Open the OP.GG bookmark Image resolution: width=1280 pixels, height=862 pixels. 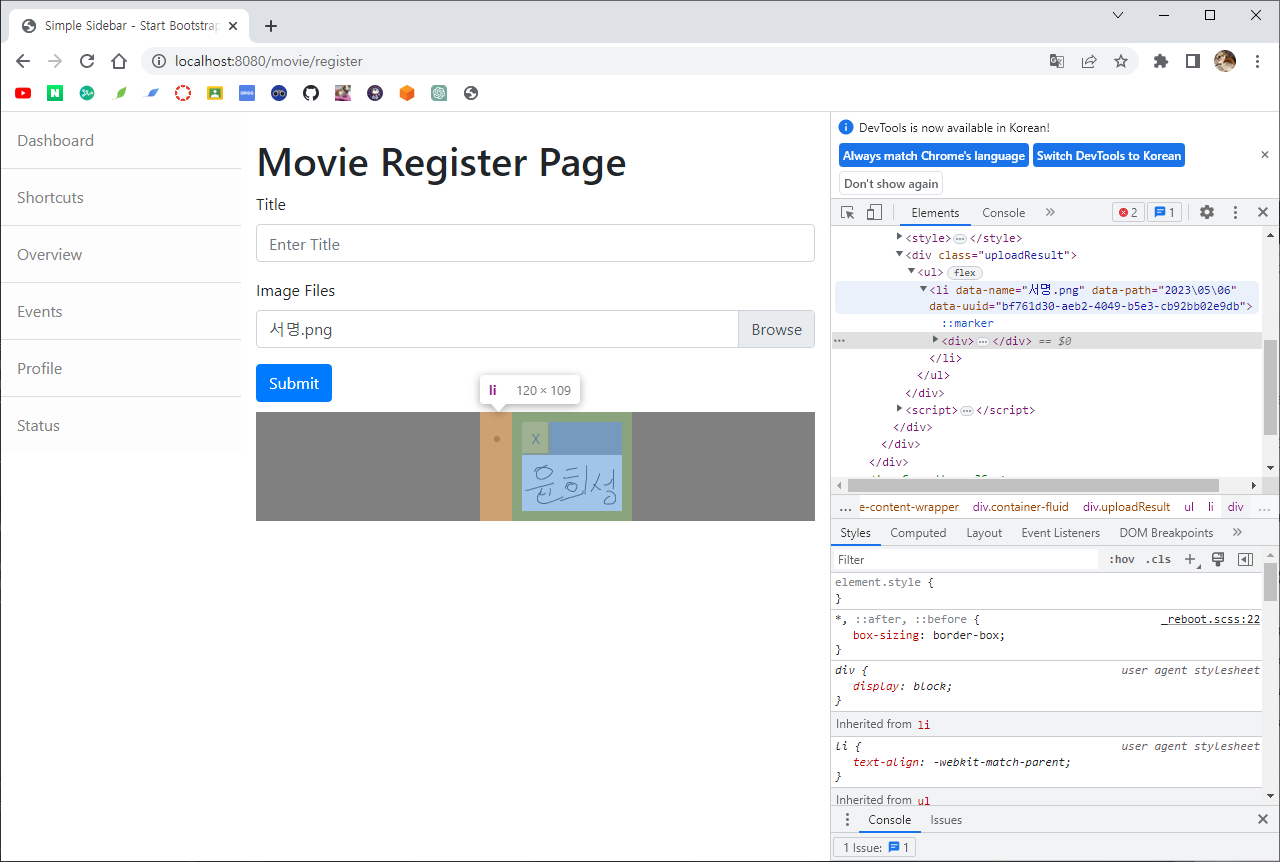pos(247,93)
